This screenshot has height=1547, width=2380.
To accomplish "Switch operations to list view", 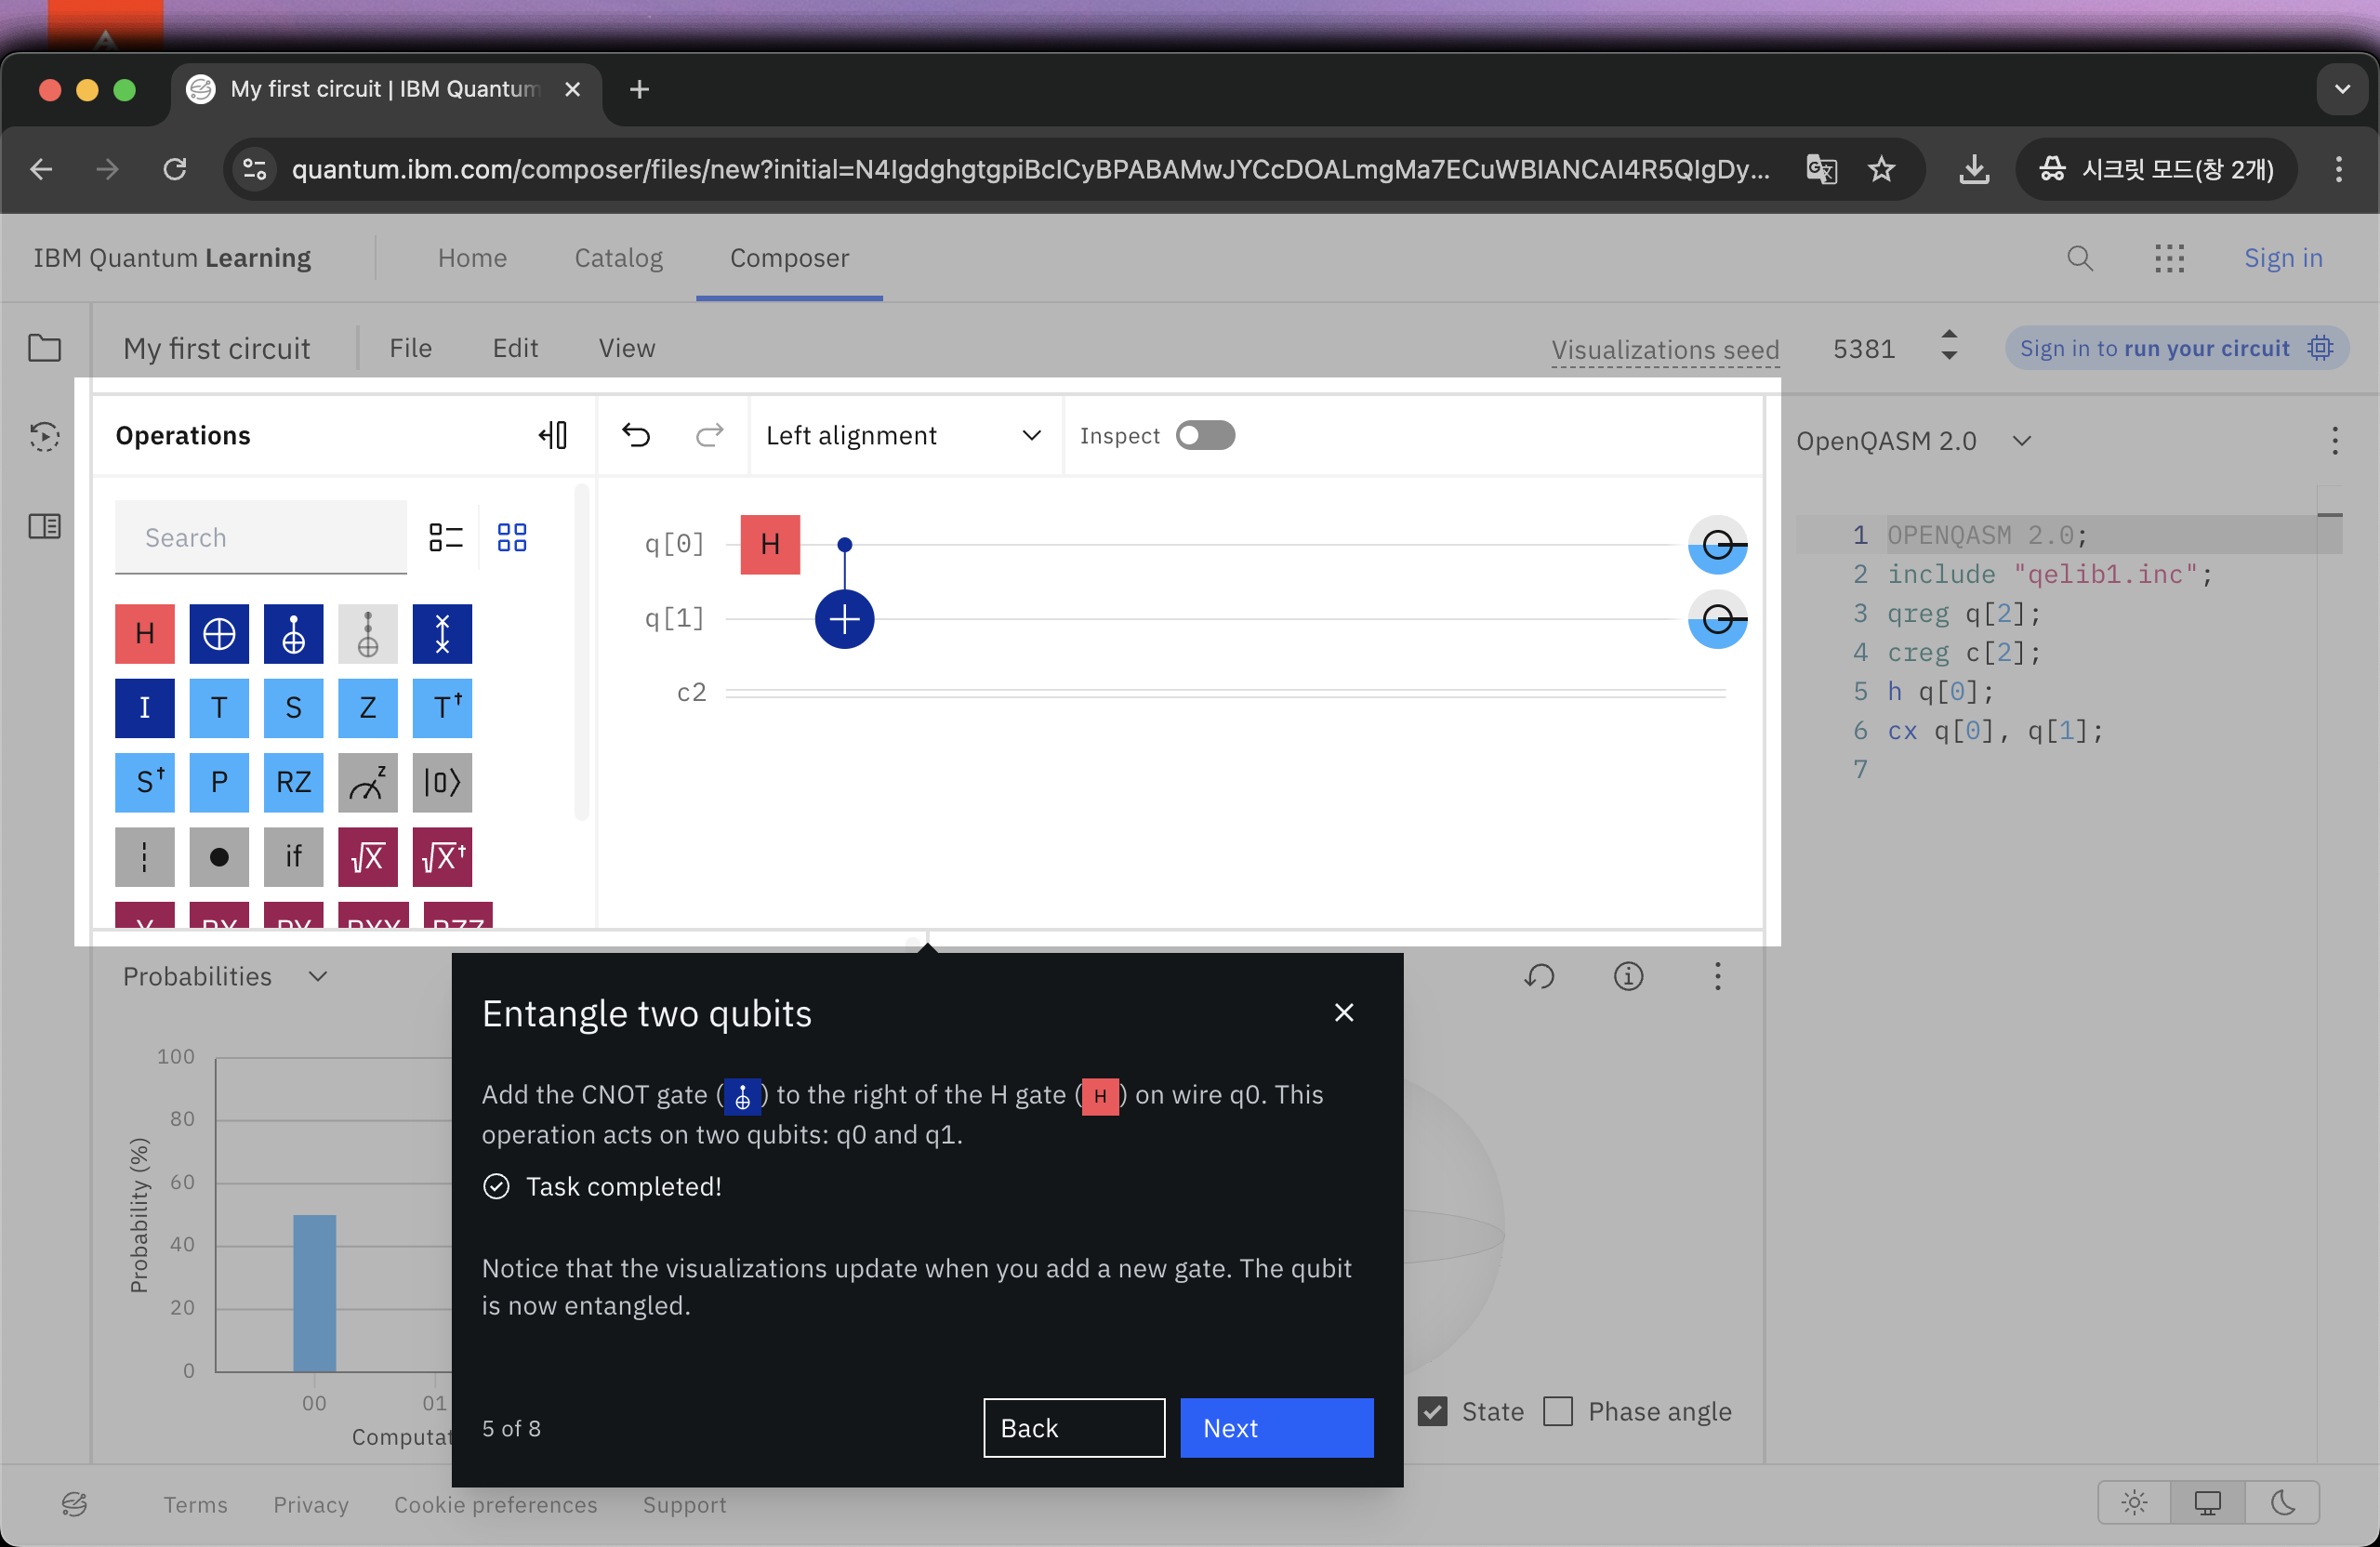I will (x=446, y=538).
